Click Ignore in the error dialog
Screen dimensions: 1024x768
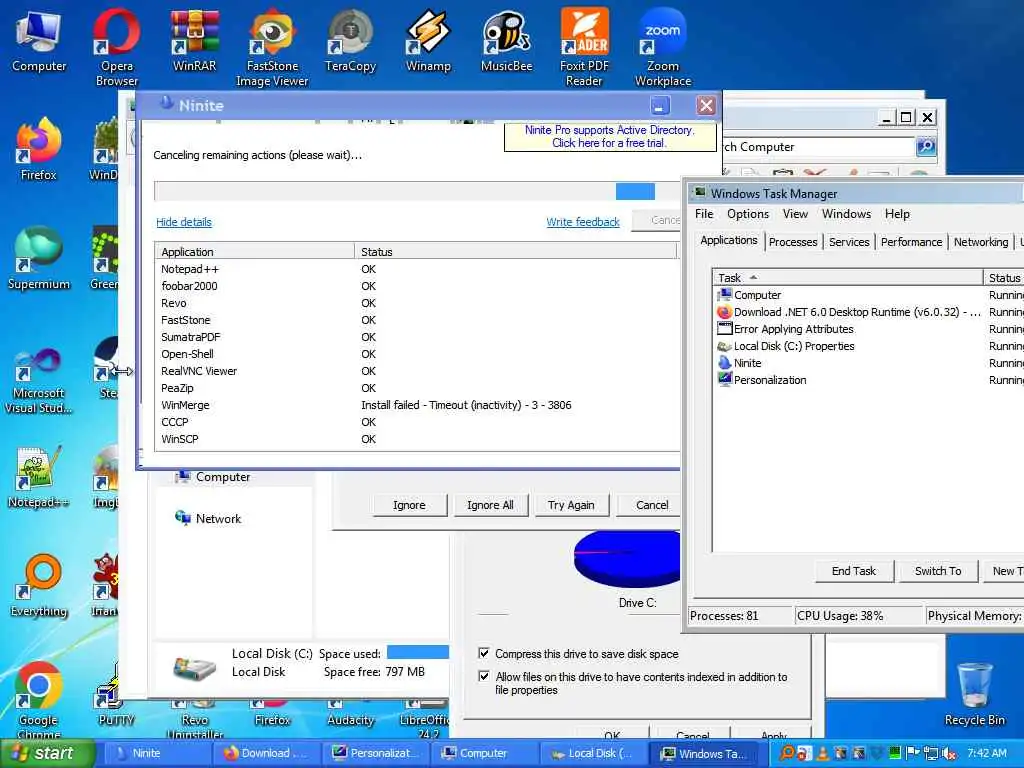409,505
